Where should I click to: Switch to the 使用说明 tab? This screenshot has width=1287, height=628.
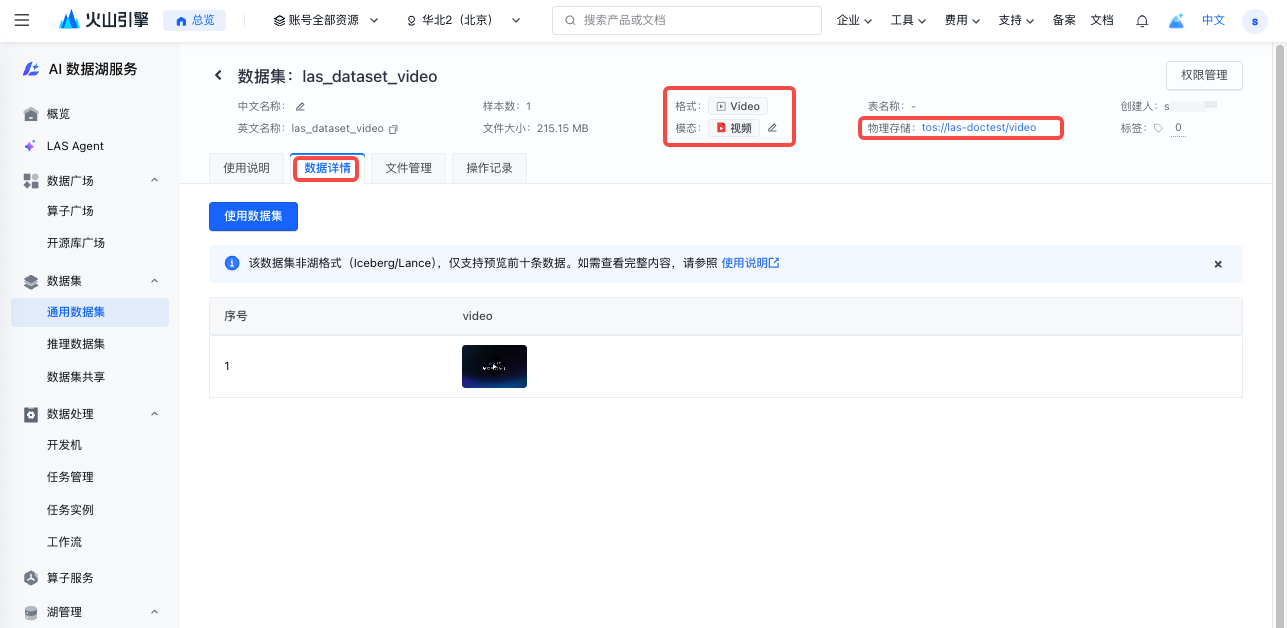[246, 168]
